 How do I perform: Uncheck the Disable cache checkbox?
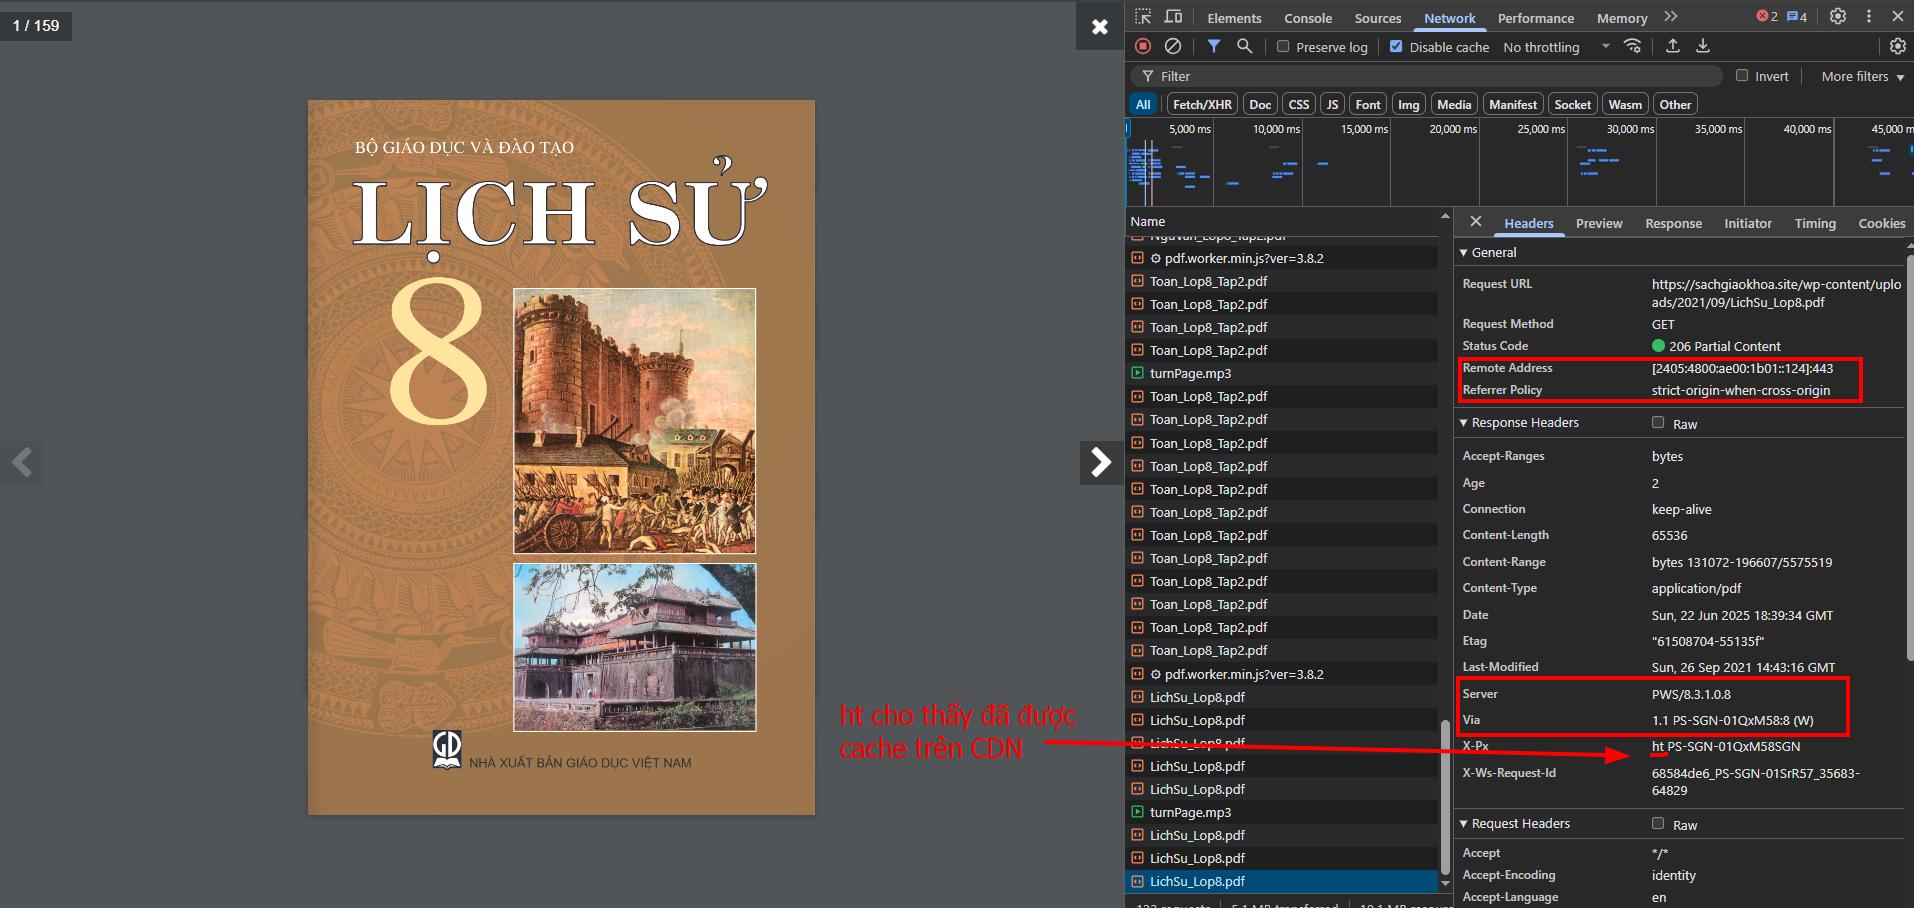(1396, 47)
